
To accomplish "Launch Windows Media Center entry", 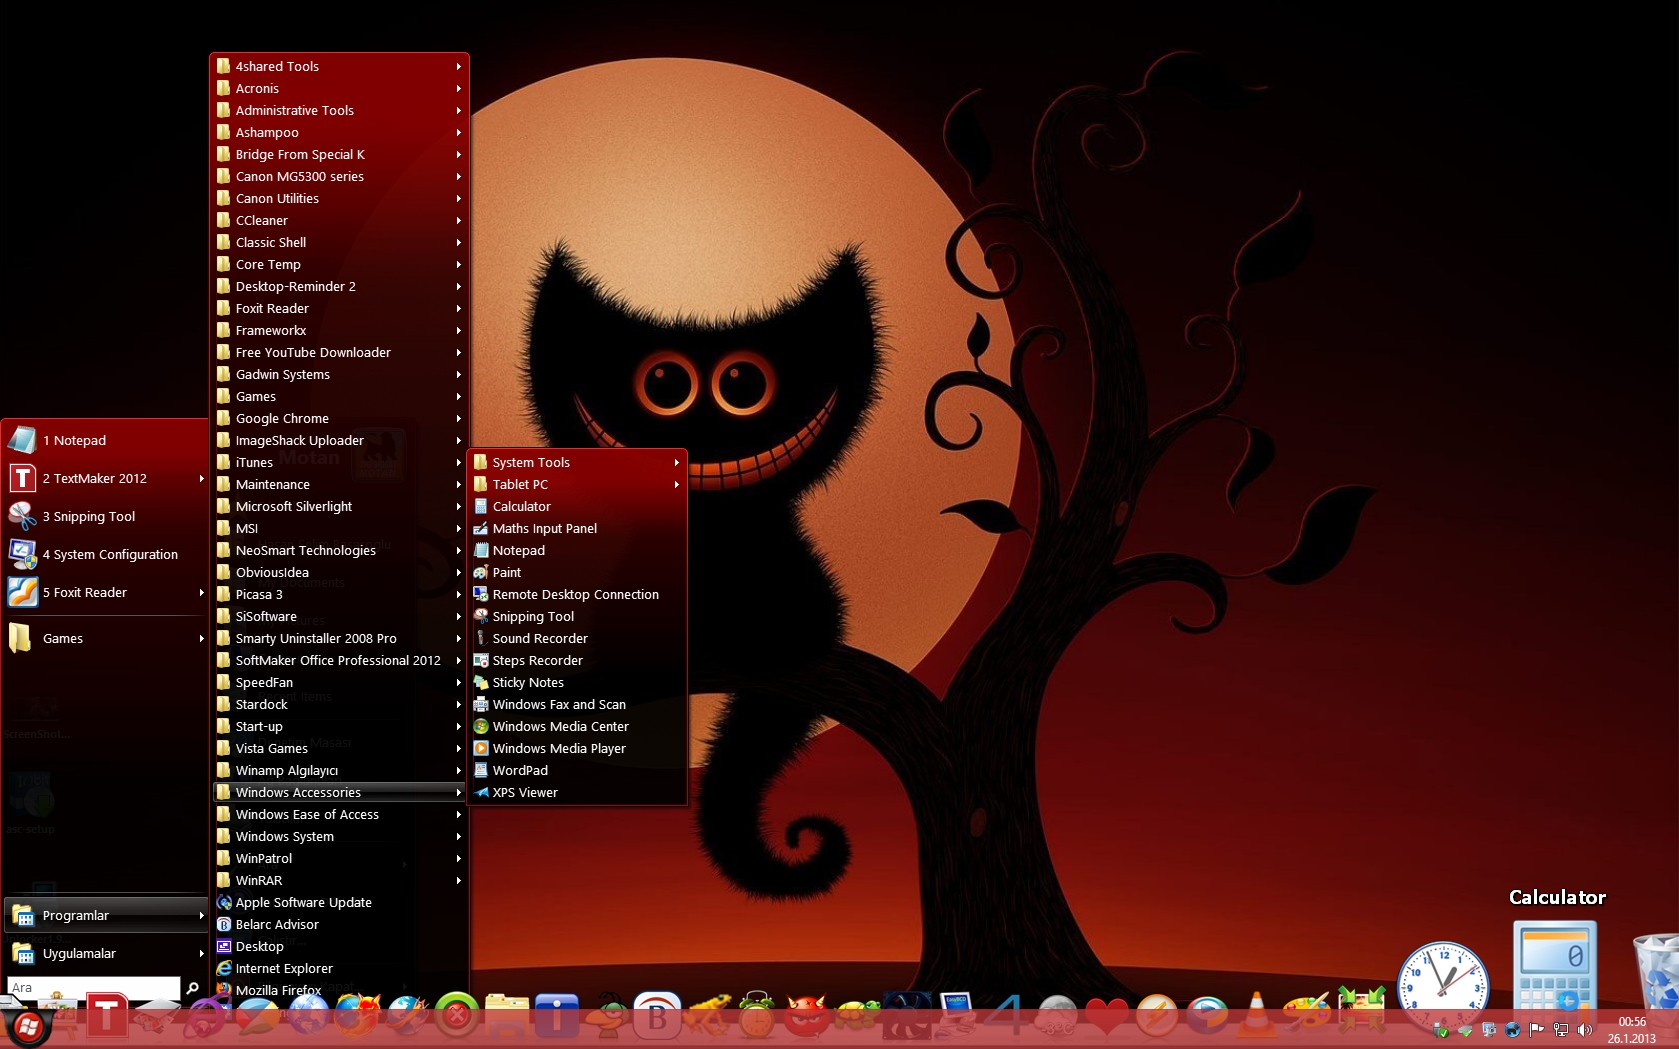I will click(x=577, y=726).
